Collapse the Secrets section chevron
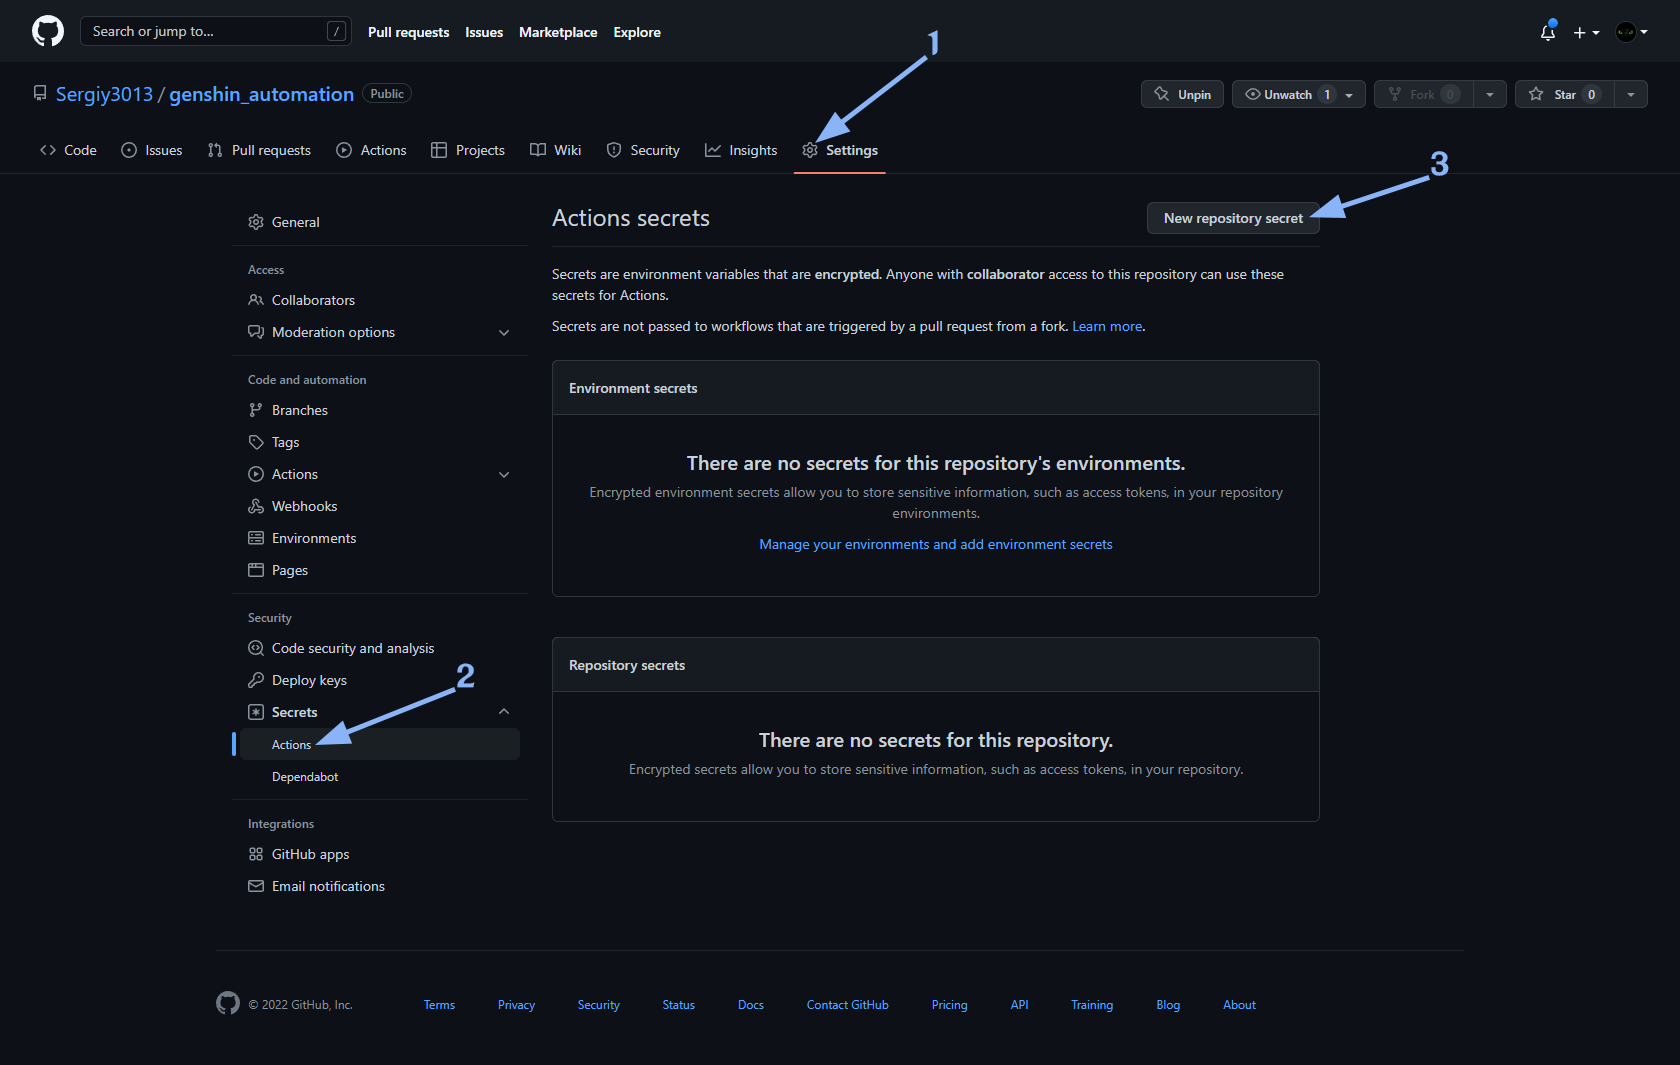1680x1065 pixels. 504,712
